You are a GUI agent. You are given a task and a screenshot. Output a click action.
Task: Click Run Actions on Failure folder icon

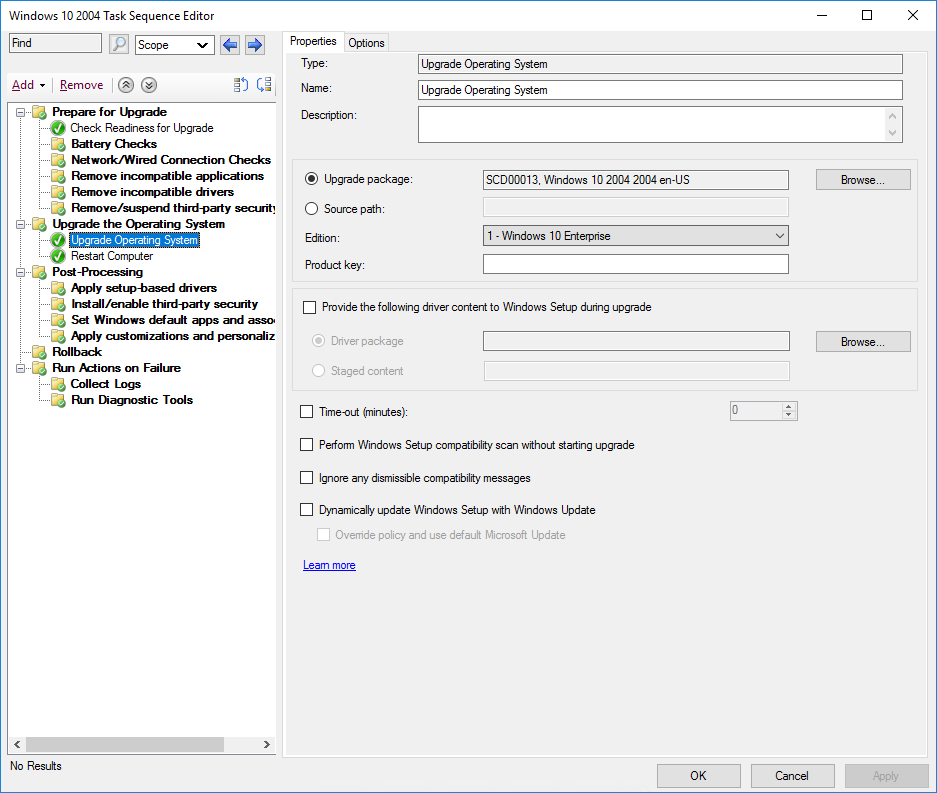click(x=39, y=369)
